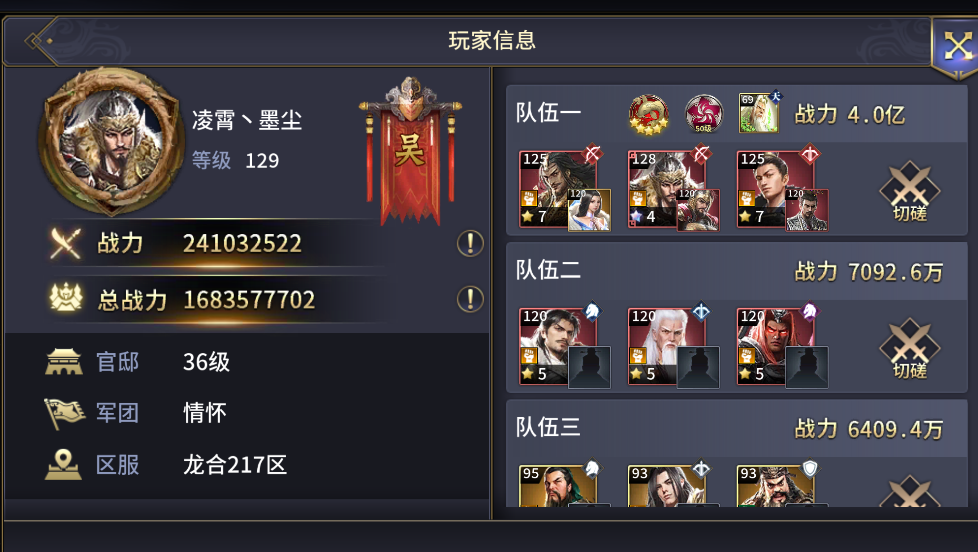Screen dimensions: 978x552
Task: Tap the info icon beside 总战力 value
Action: tap(470, 299)
